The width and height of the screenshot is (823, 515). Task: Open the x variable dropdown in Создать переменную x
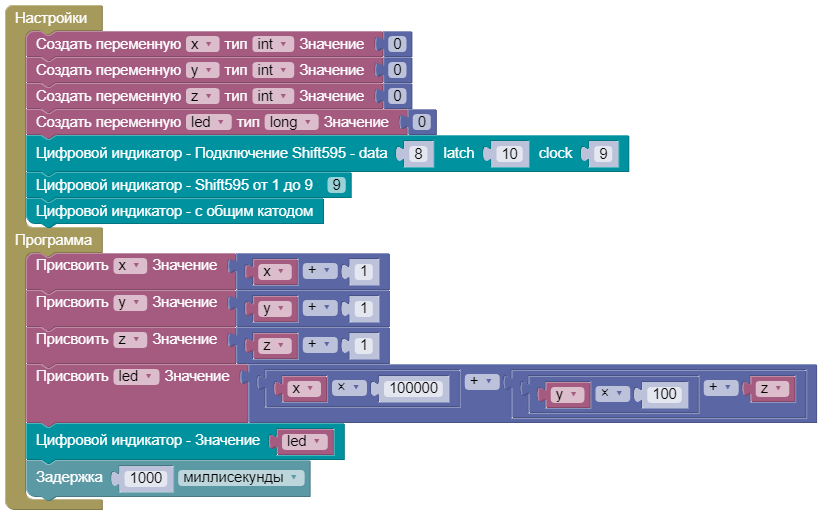pos(202,44)
